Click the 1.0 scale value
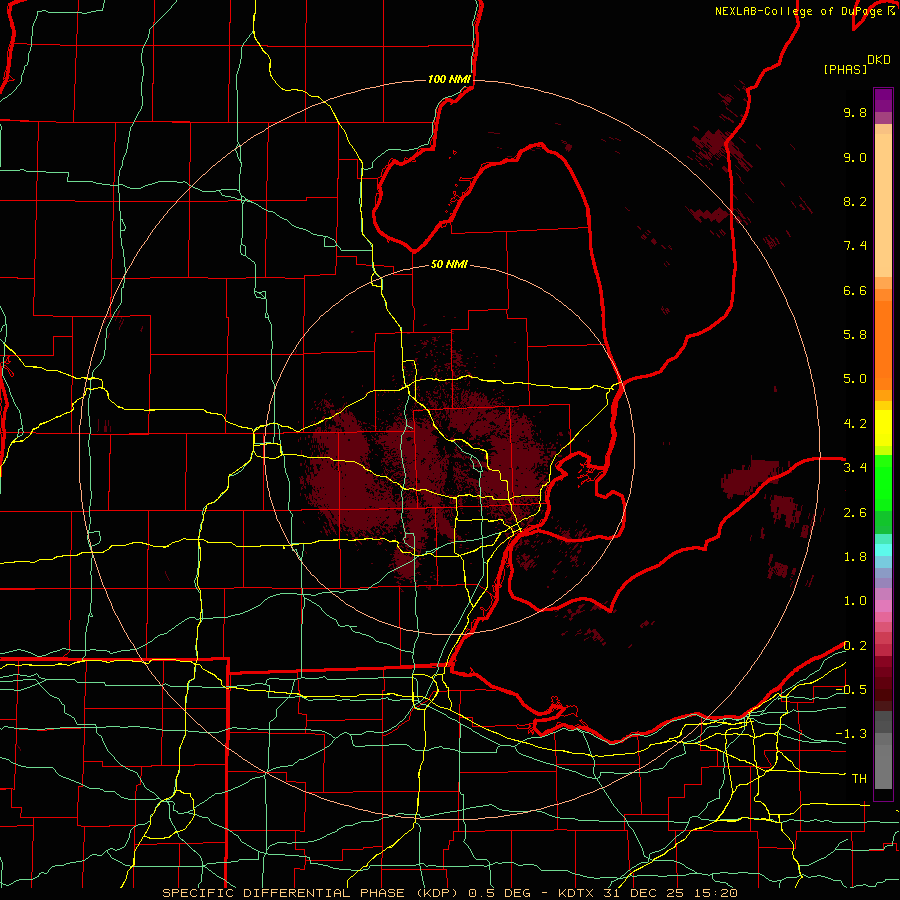This screenshot has width=900, height=900. click(x=855, y=601)
